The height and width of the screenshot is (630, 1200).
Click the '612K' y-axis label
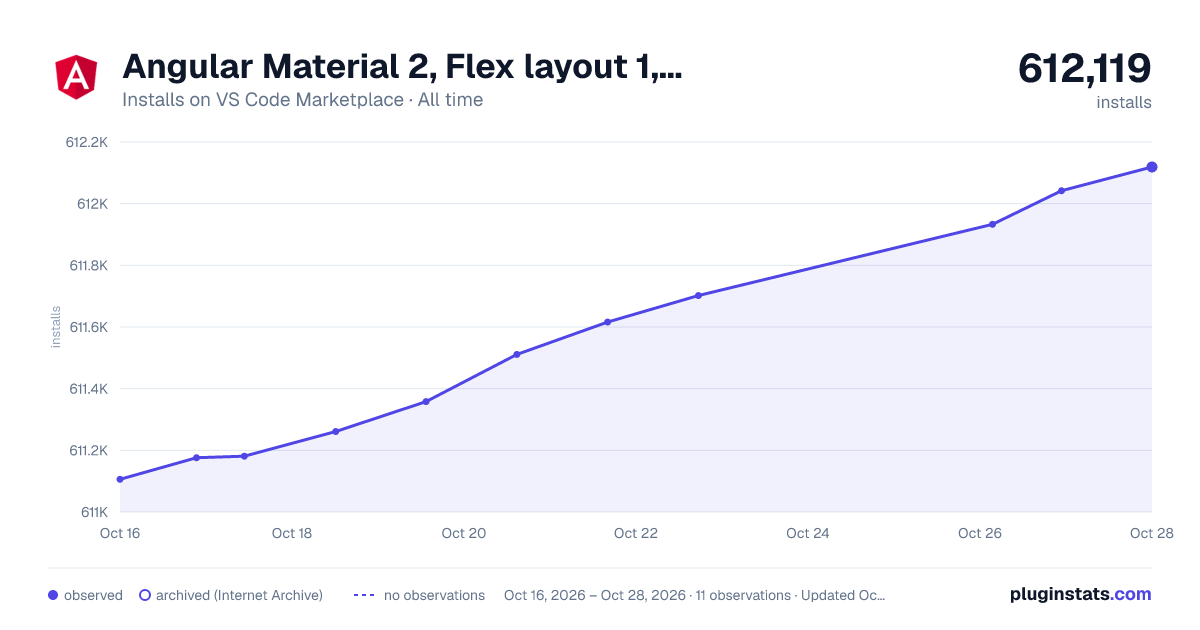click(x=92, y=204)
